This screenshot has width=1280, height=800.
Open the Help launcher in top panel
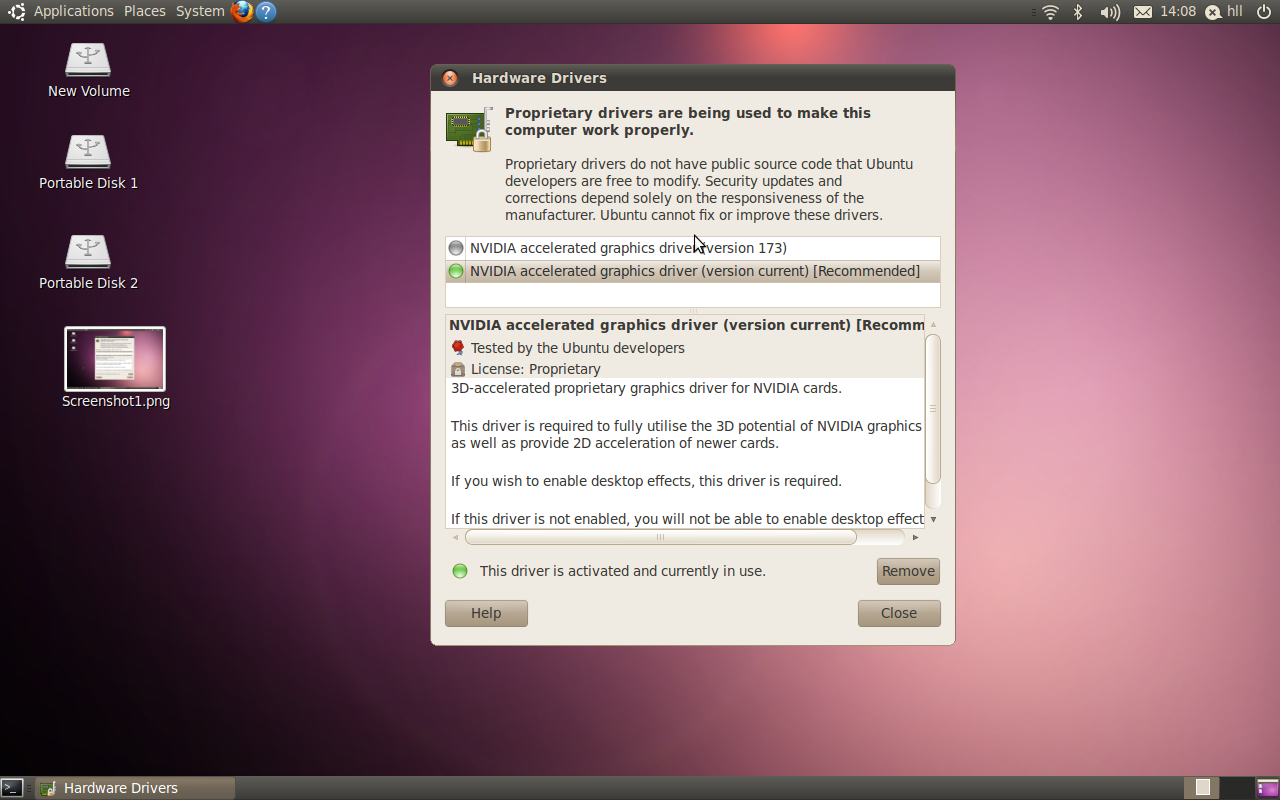265,11
